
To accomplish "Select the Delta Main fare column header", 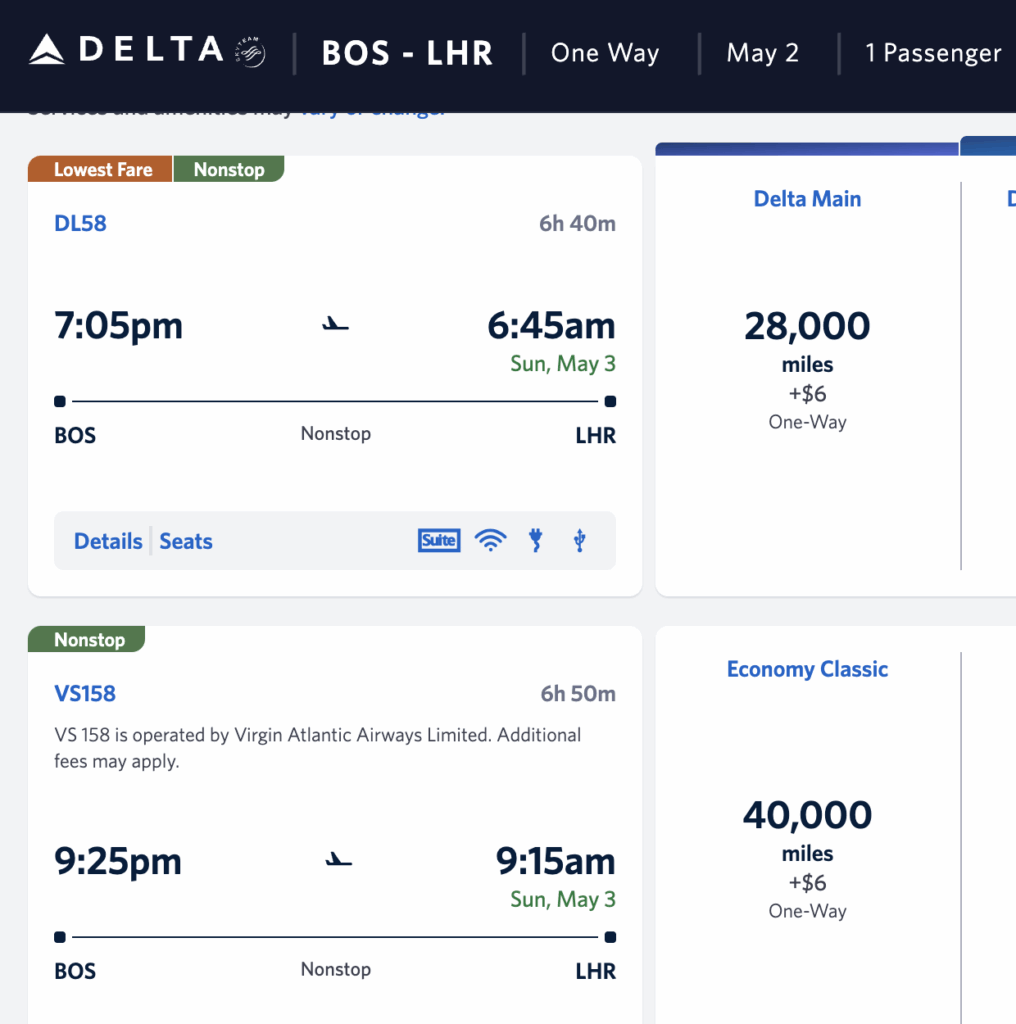I will 807,199.
